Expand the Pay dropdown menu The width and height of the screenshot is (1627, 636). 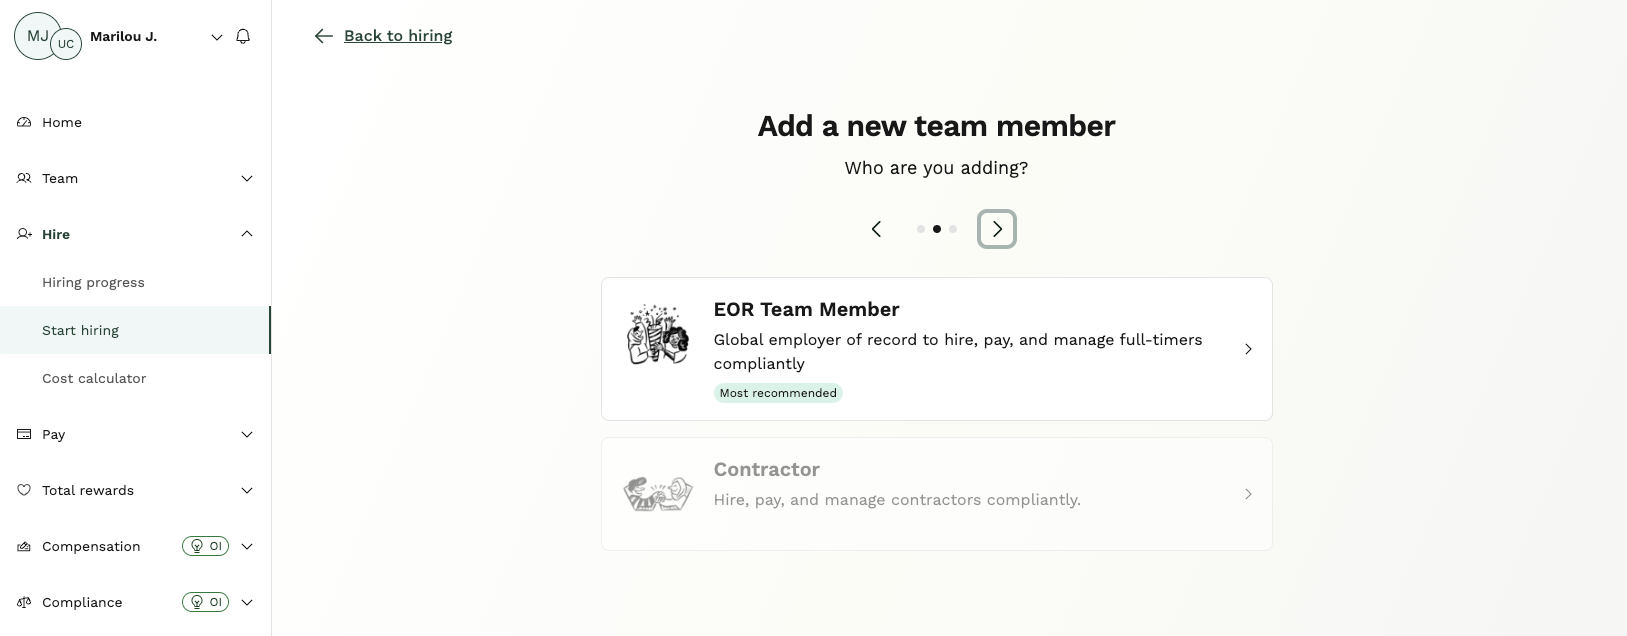[247, 434]
